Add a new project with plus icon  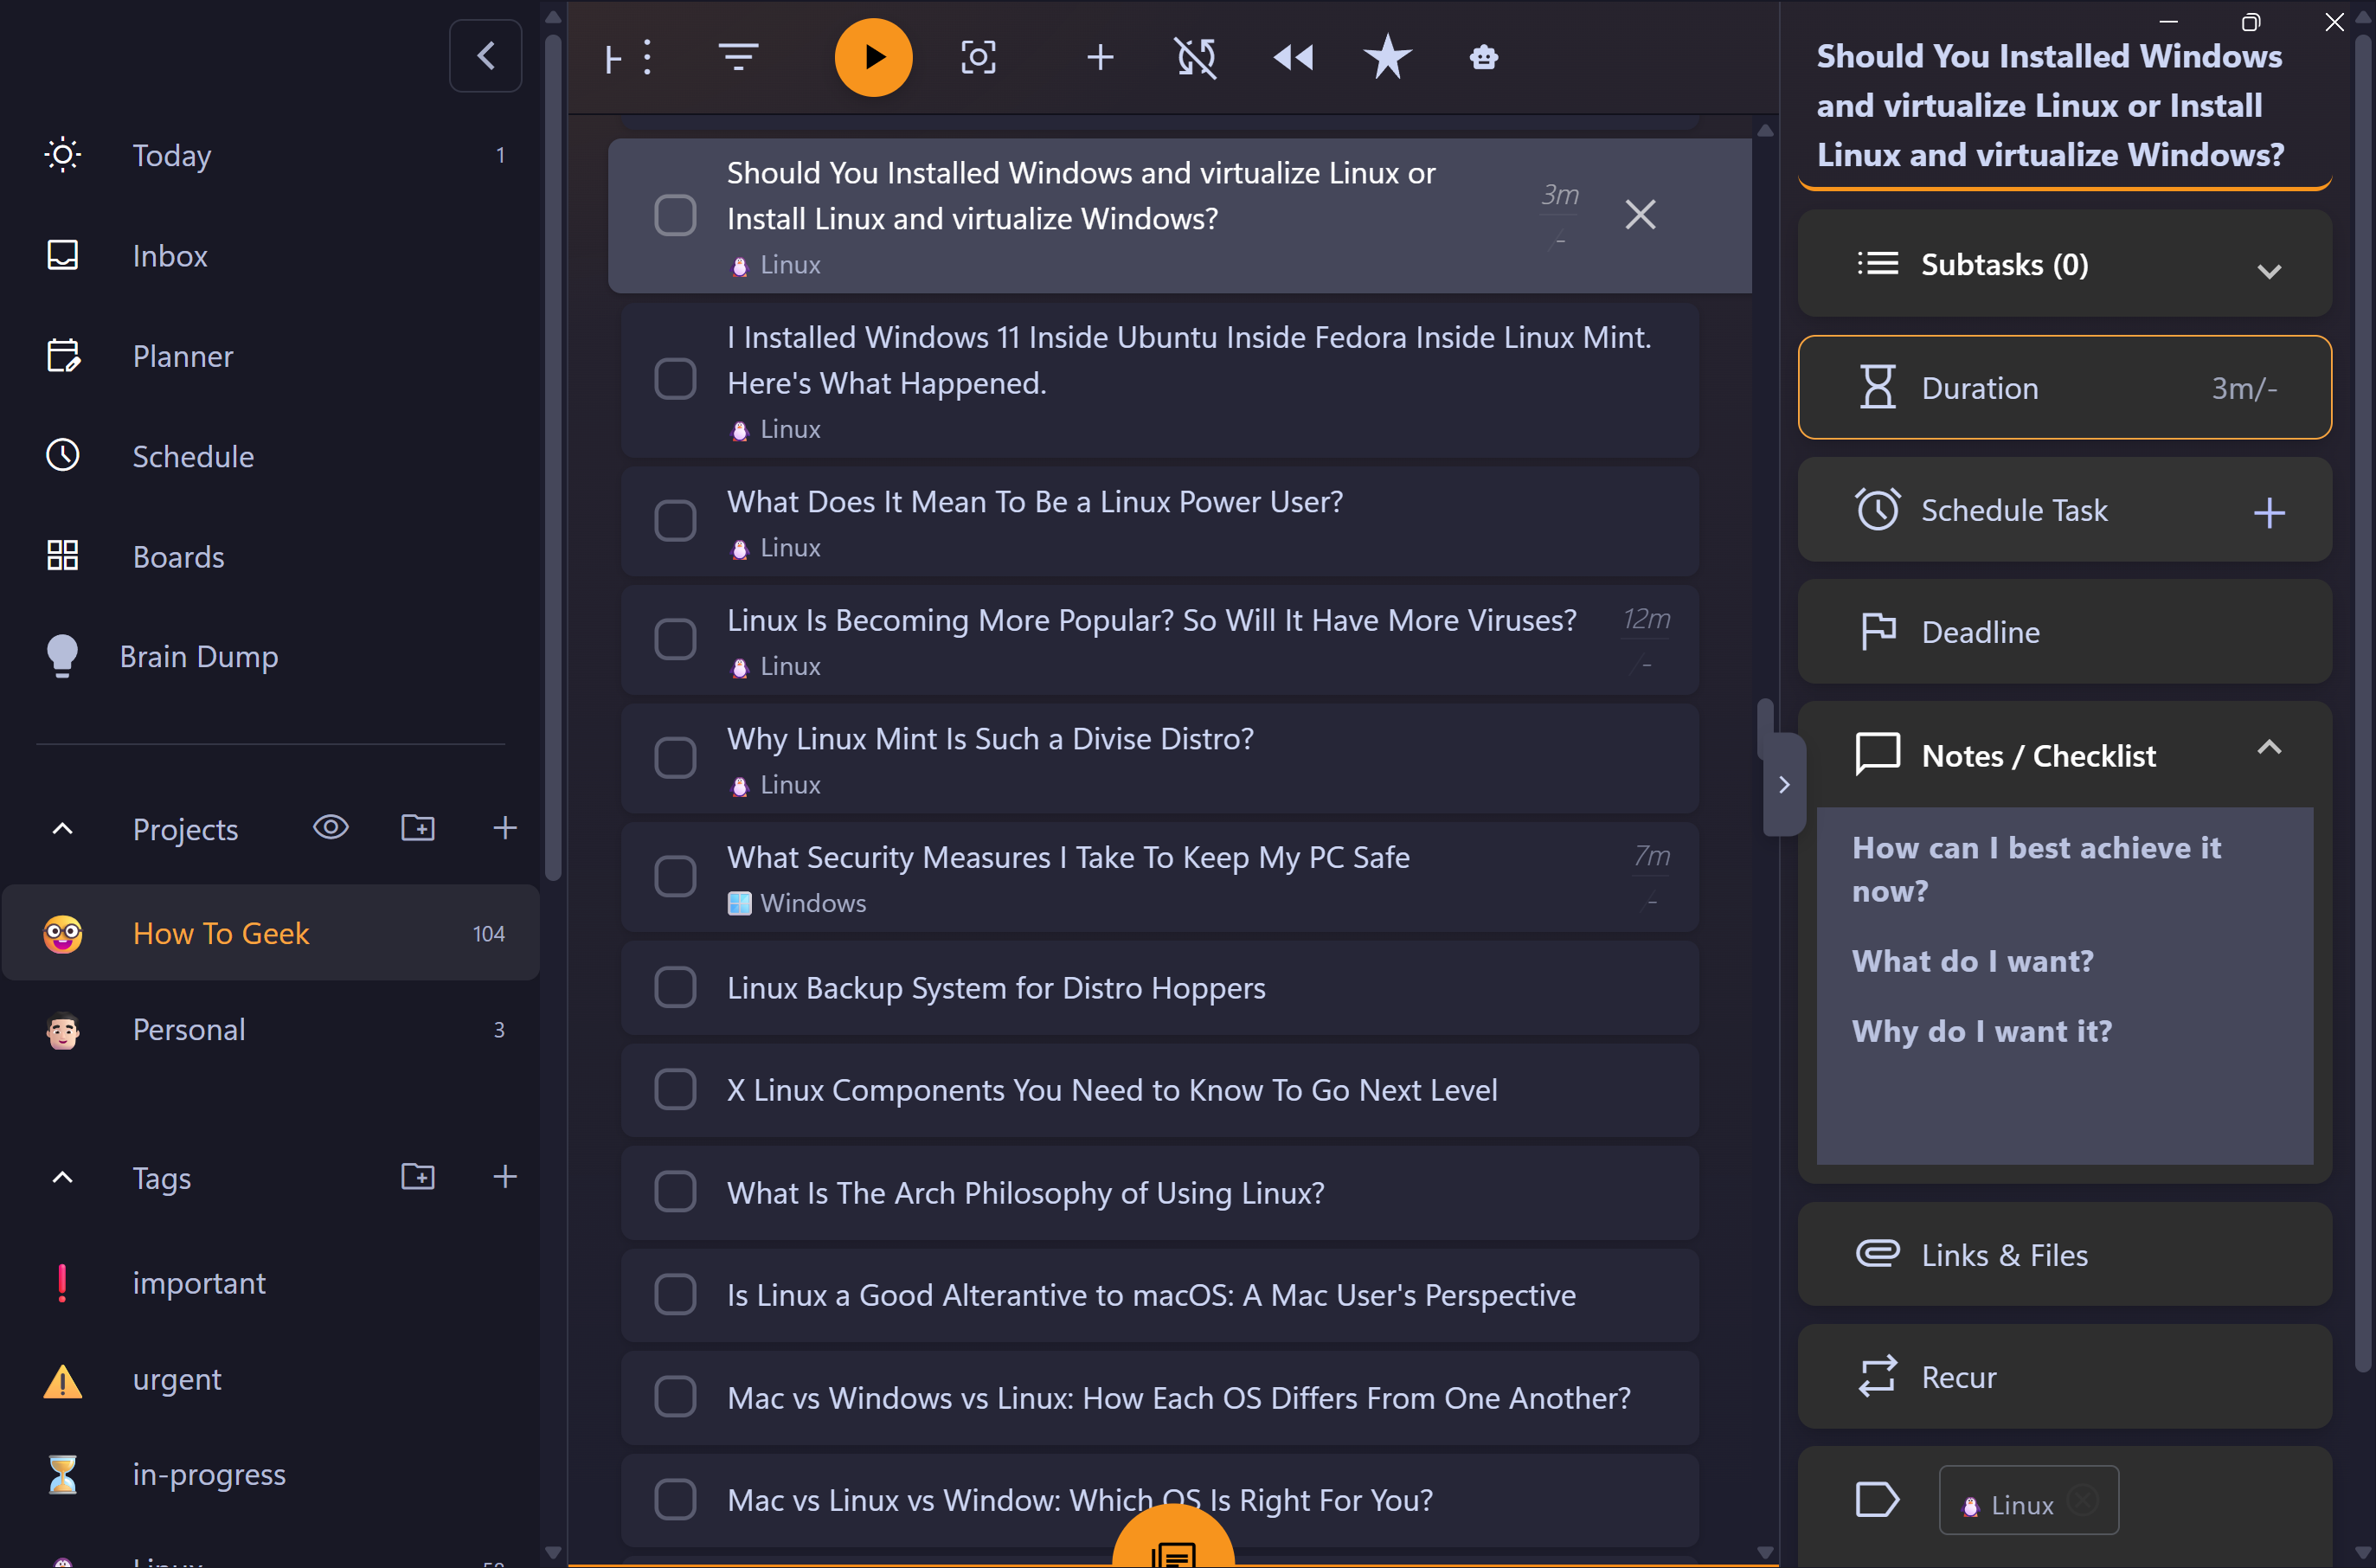coord(504,827)
